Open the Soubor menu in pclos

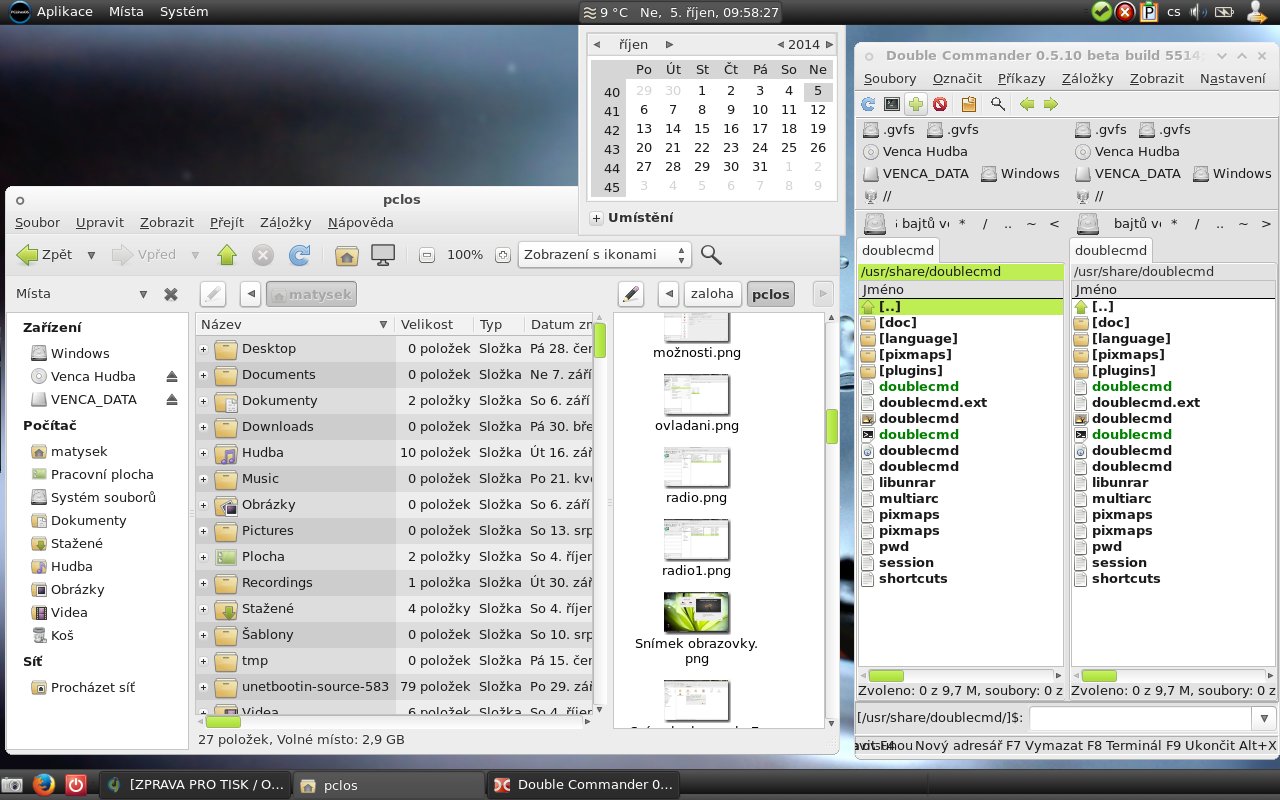pos(37,222)
